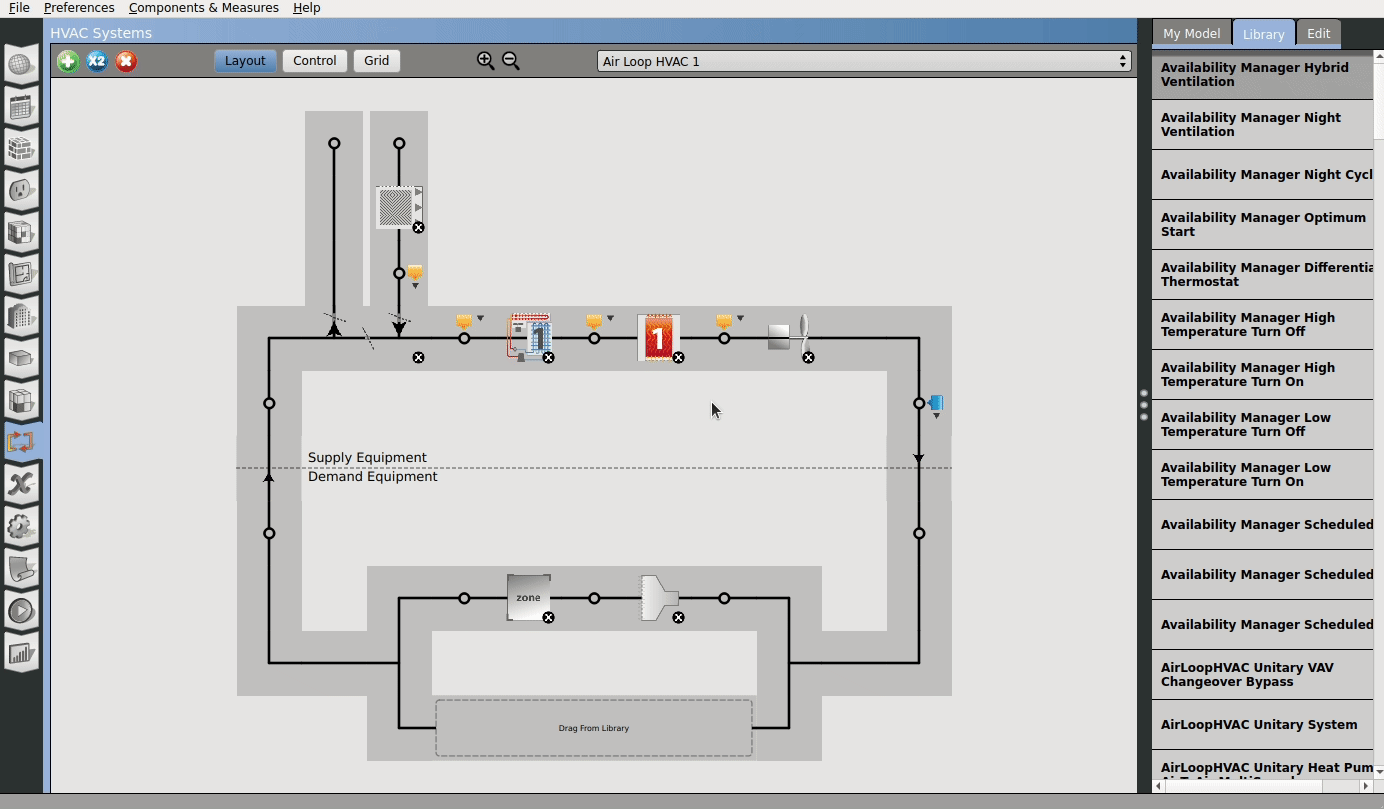
Task: Open the Thermal Zones cube icon
Action: click(x=21, y=399)
